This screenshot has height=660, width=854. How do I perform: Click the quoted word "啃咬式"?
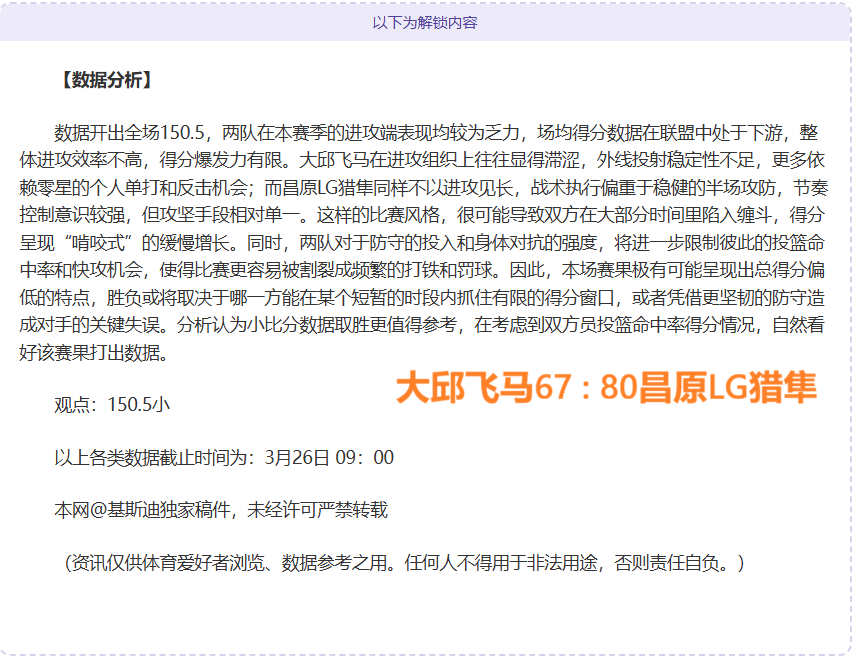coord(111,242)
